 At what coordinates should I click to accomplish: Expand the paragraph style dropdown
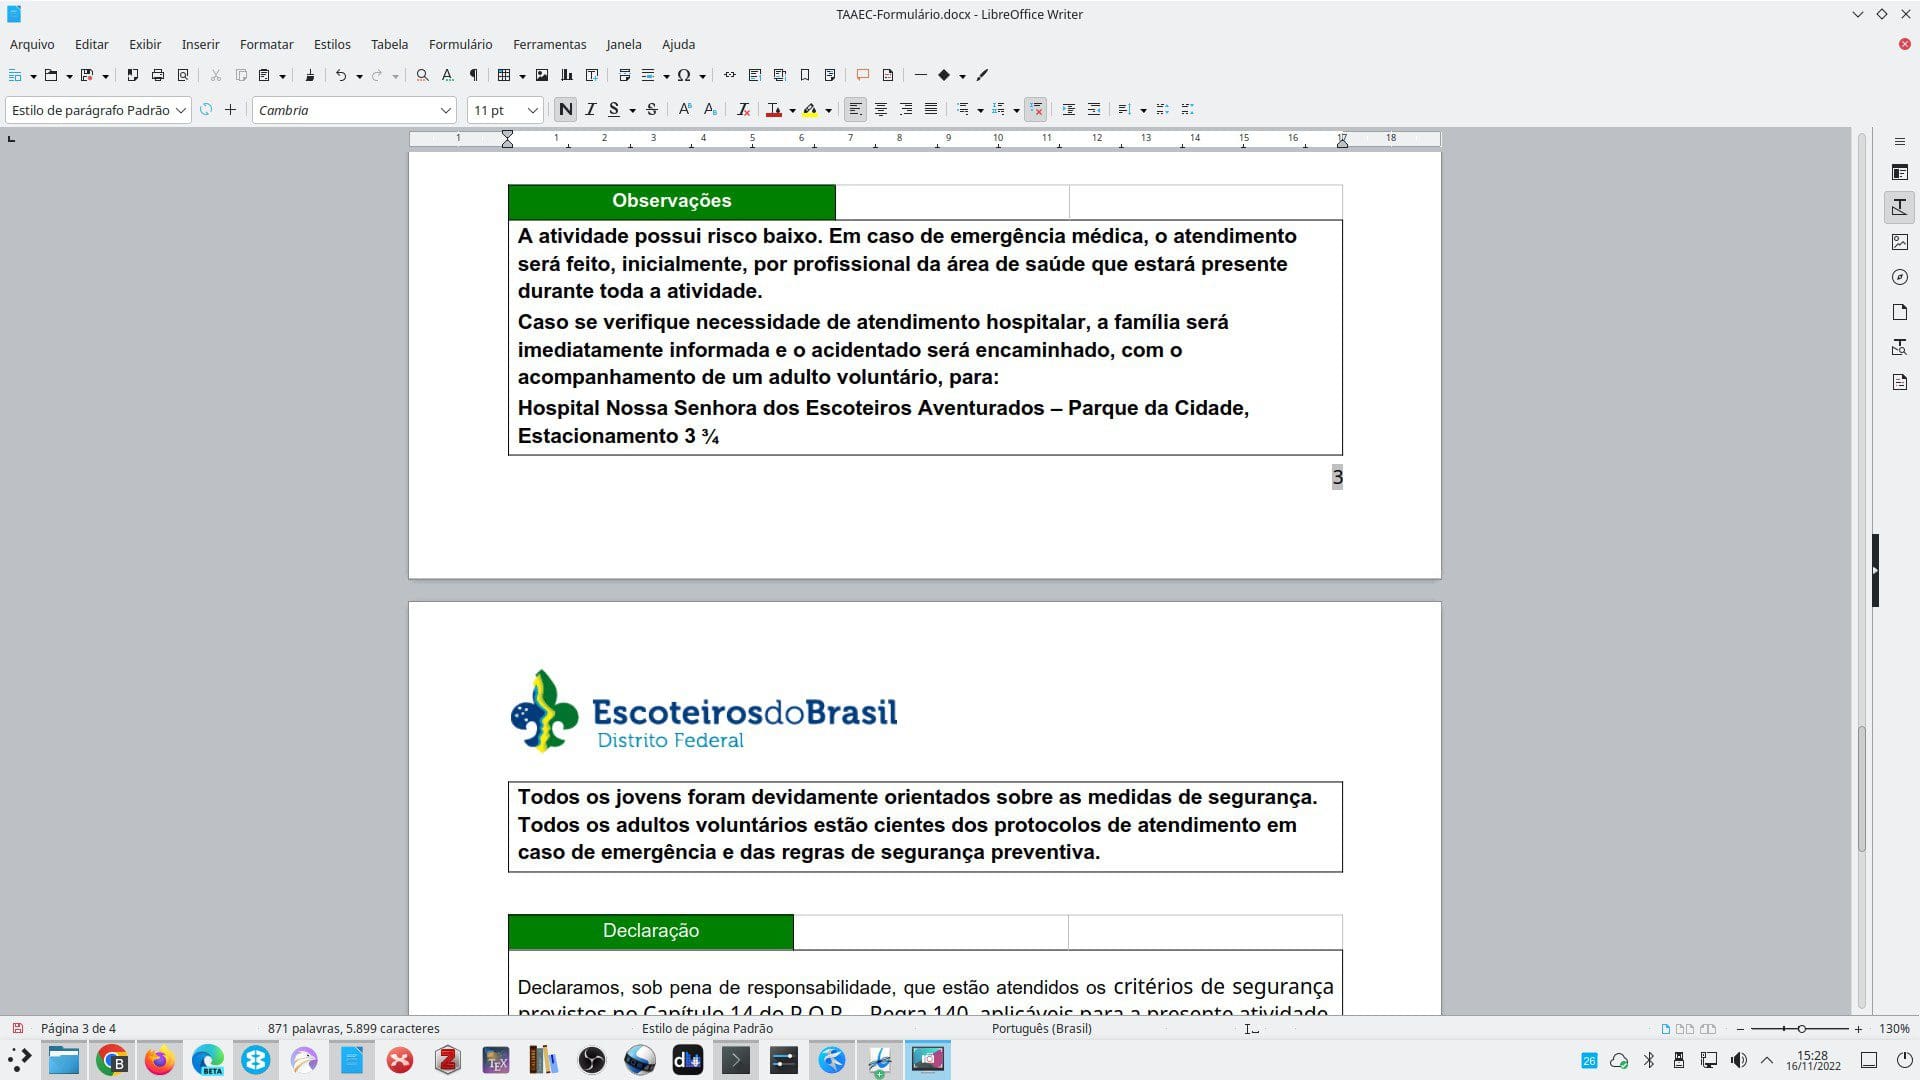pyautogui.click(x=181, y=110)
